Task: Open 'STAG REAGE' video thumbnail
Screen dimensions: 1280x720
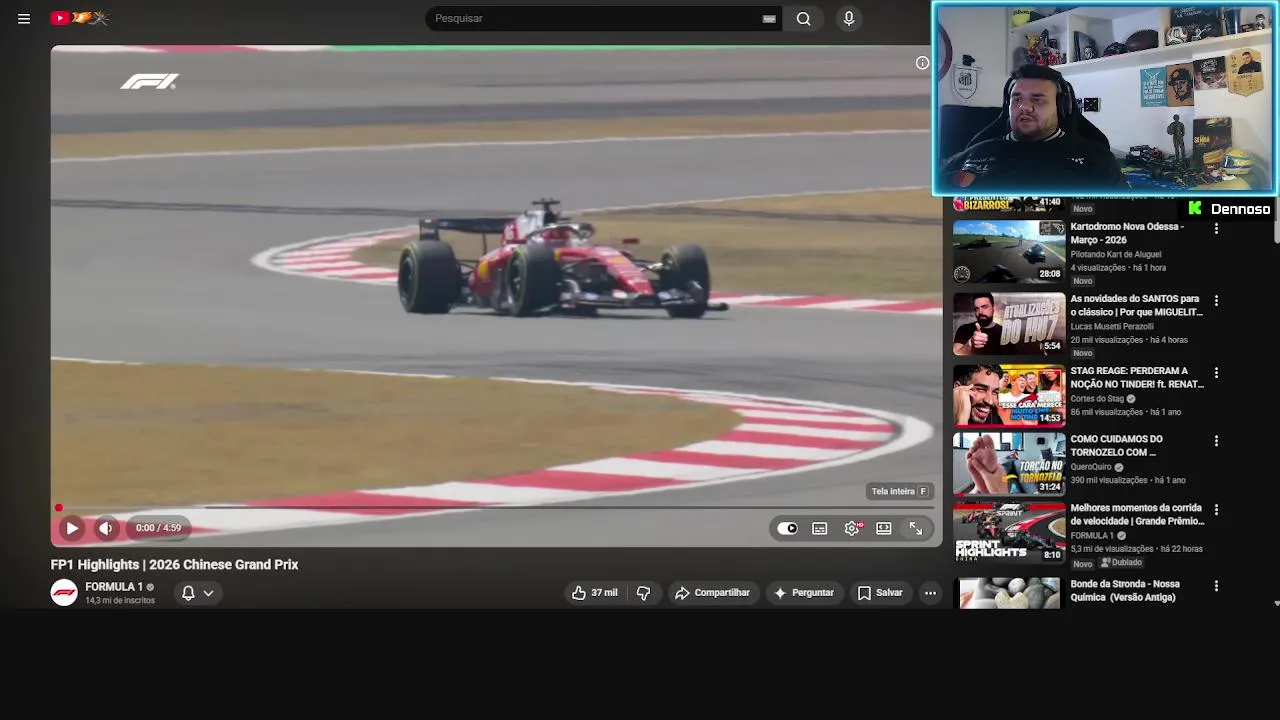Action: 1009,396
